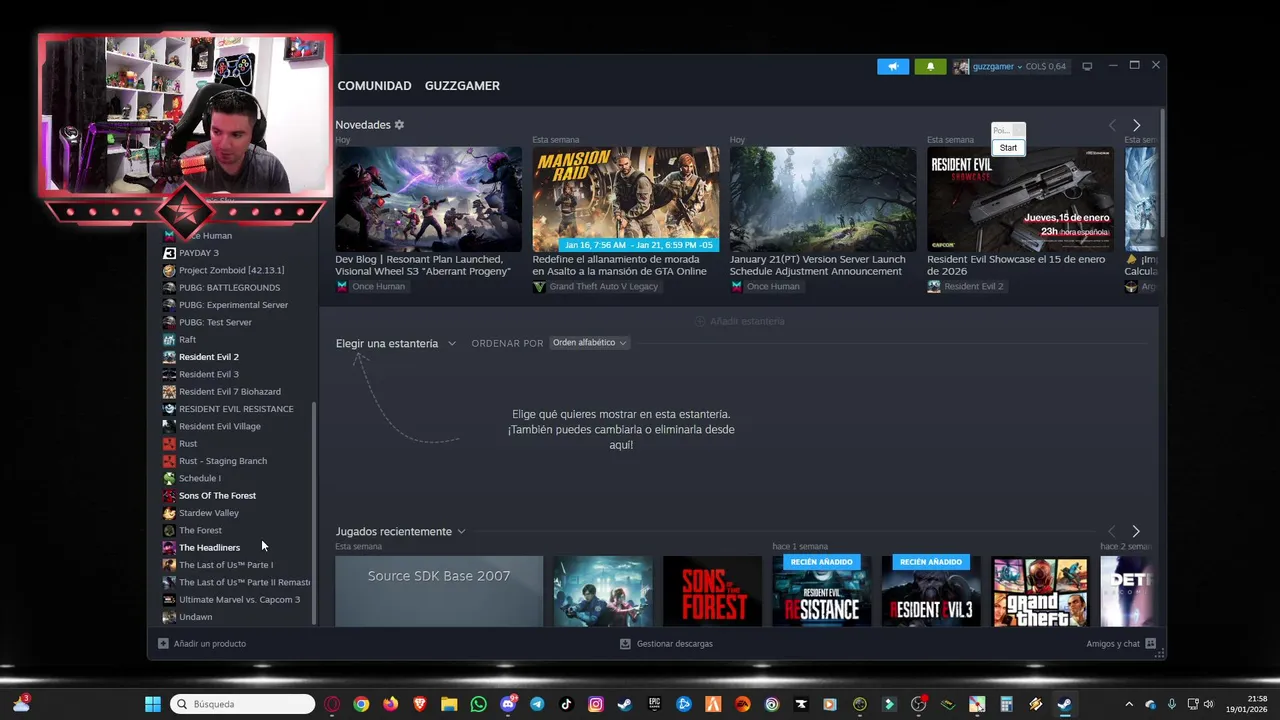Viewport: 1280px width, 720px height.
Task: Click the PAYDAY 3 game icon in library
Action: (169, 253)
